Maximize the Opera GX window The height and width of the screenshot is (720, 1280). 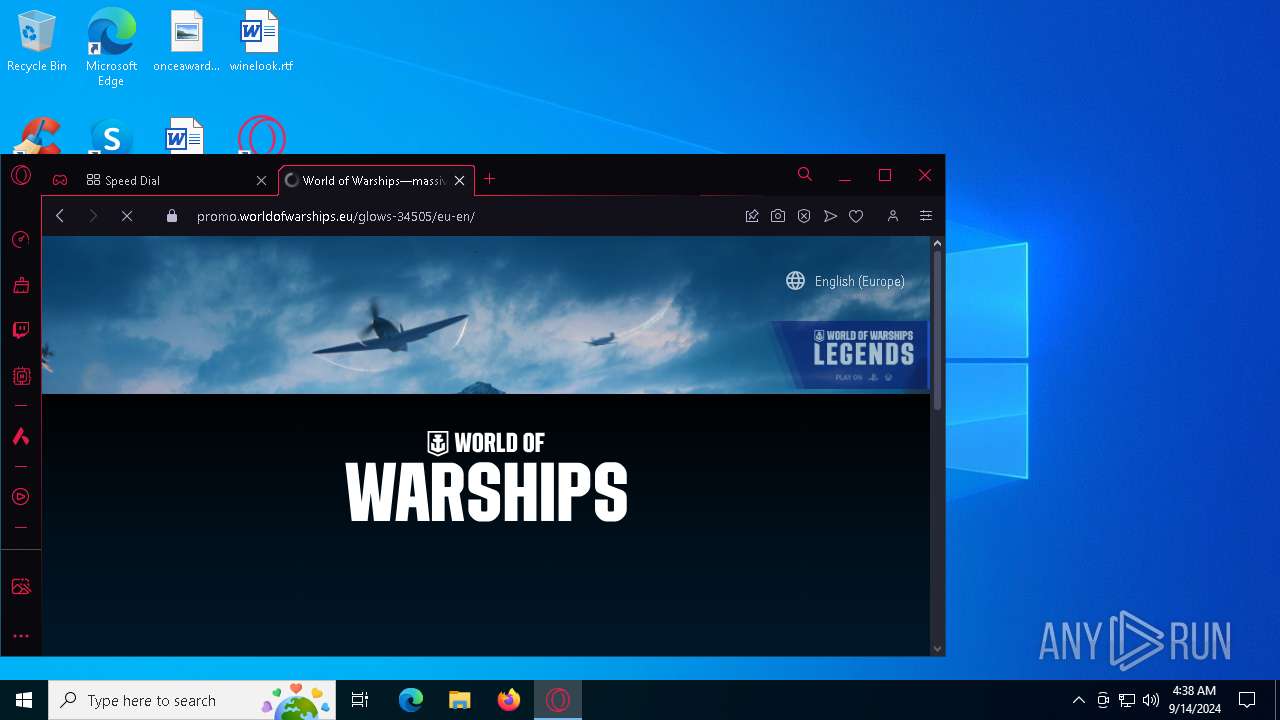(885, 175)
